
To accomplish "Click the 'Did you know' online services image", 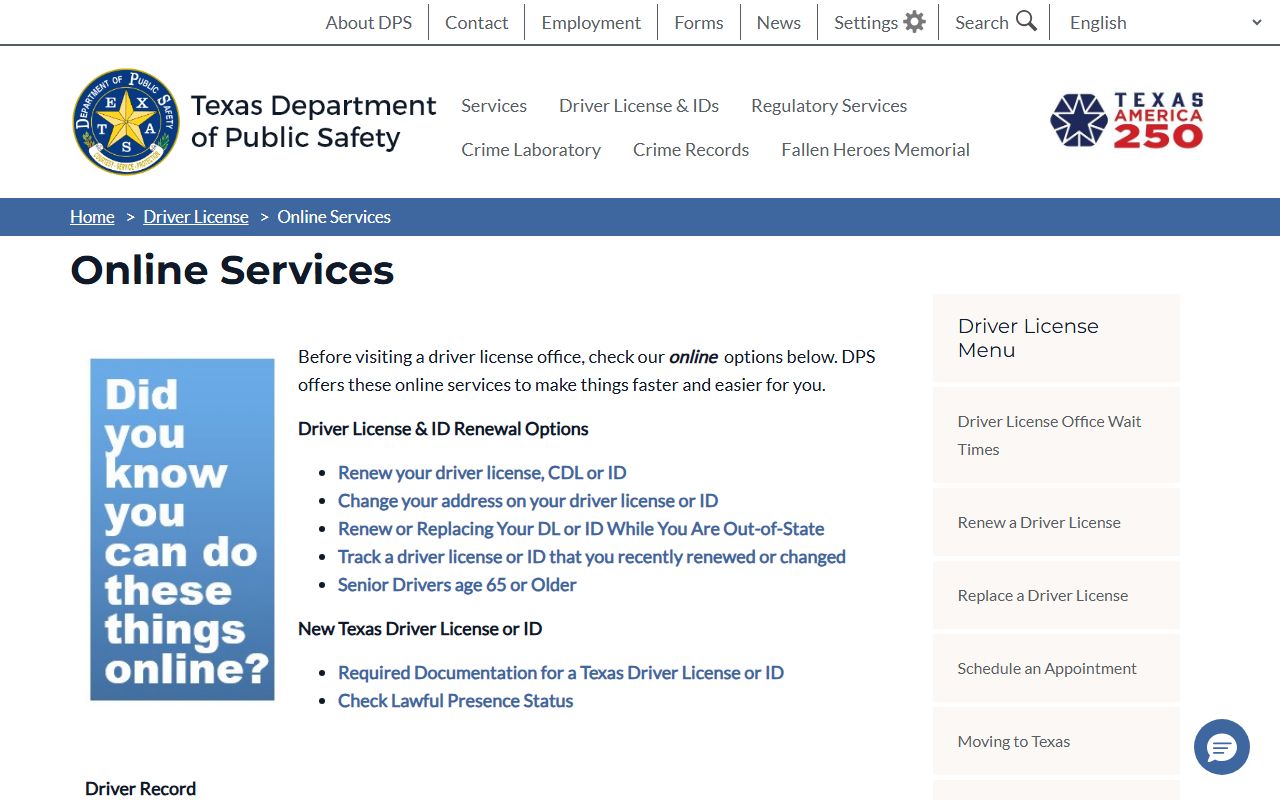I will pyautogui.click(x=182, y=530).
